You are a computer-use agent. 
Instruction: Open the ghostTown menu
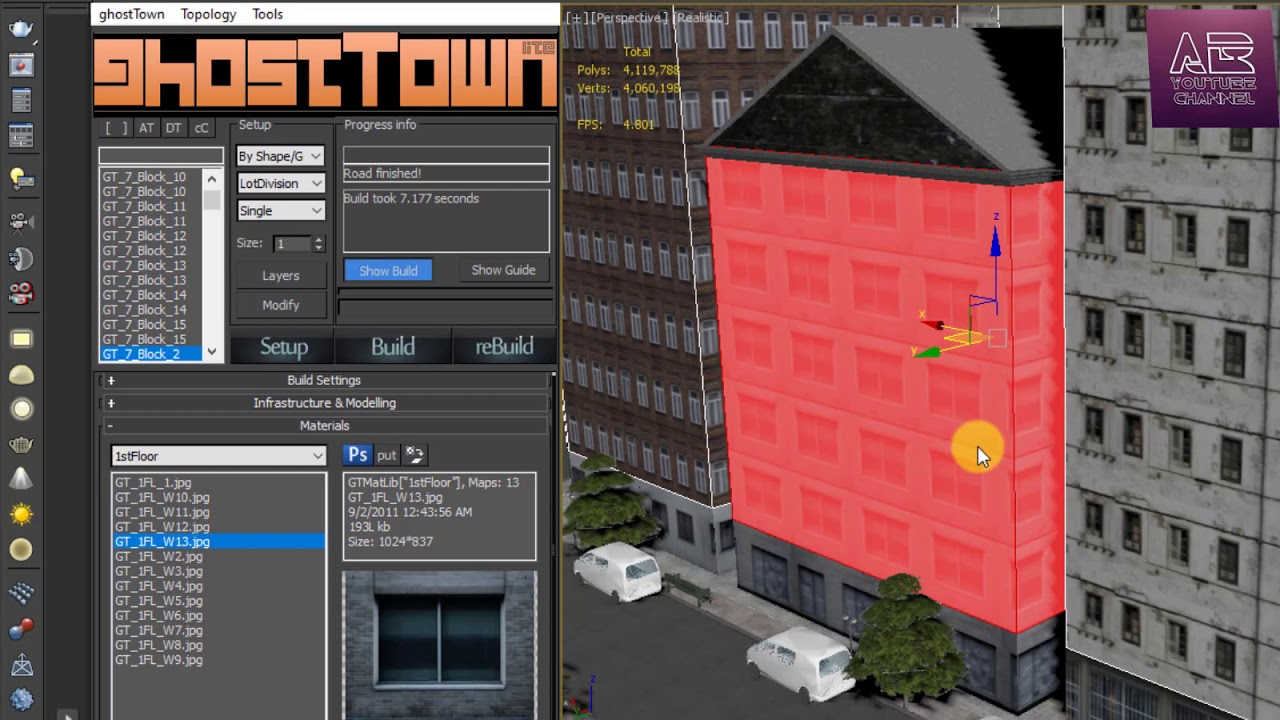[x=131, y=14]
